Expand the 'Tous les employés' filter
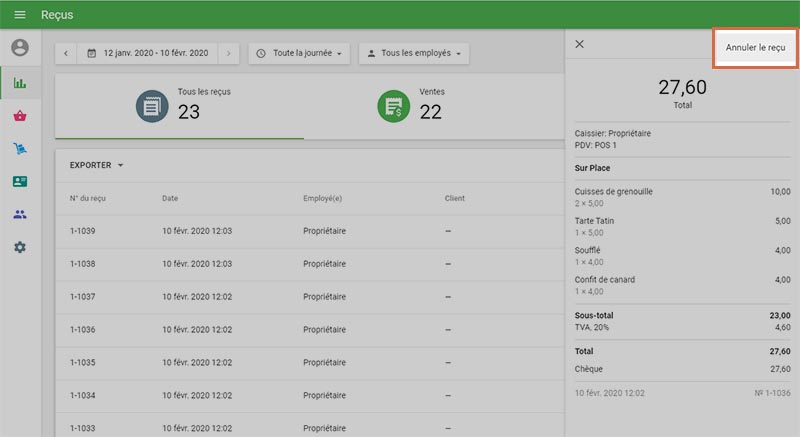This screenshot has width=800, height=437. 414,53
